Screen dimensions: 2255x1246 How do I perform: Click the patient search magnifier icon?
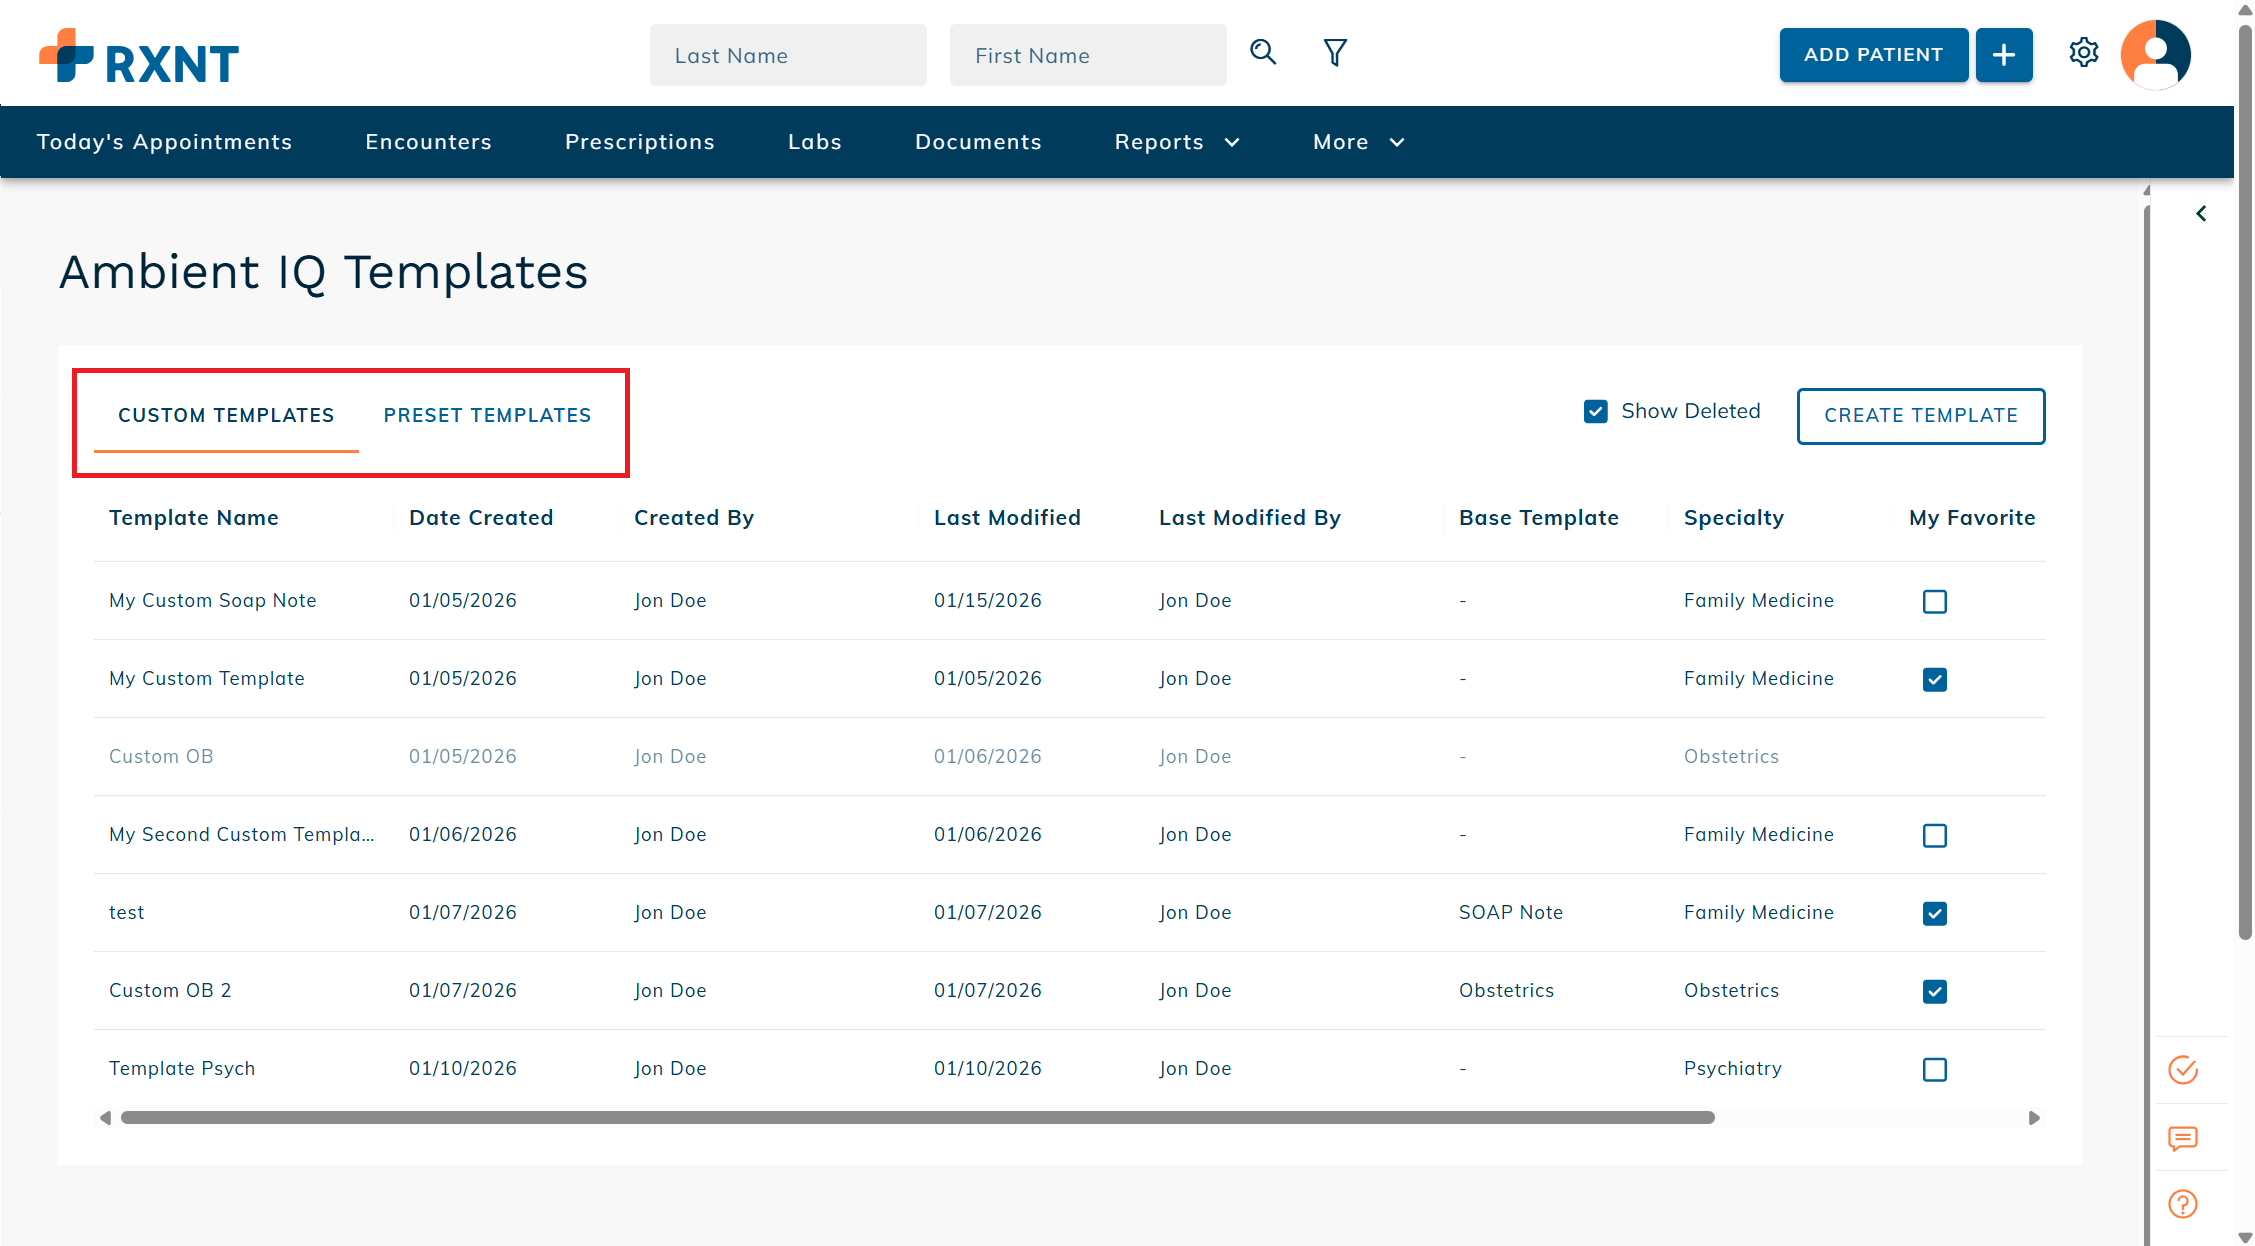(1263, 52)
